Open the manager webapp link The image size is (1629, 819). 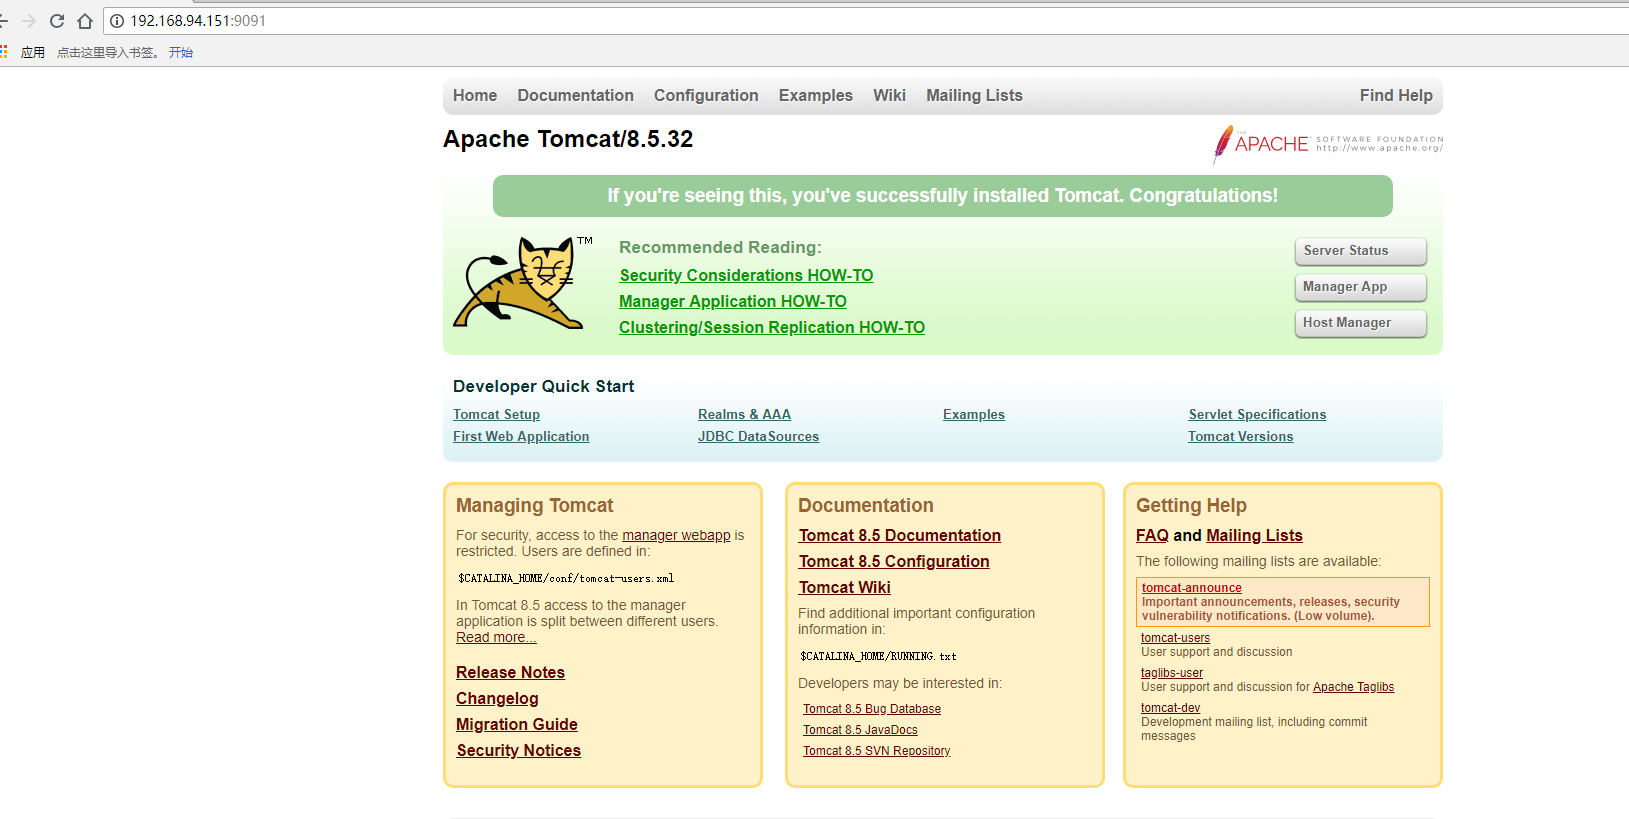[676, 536]
